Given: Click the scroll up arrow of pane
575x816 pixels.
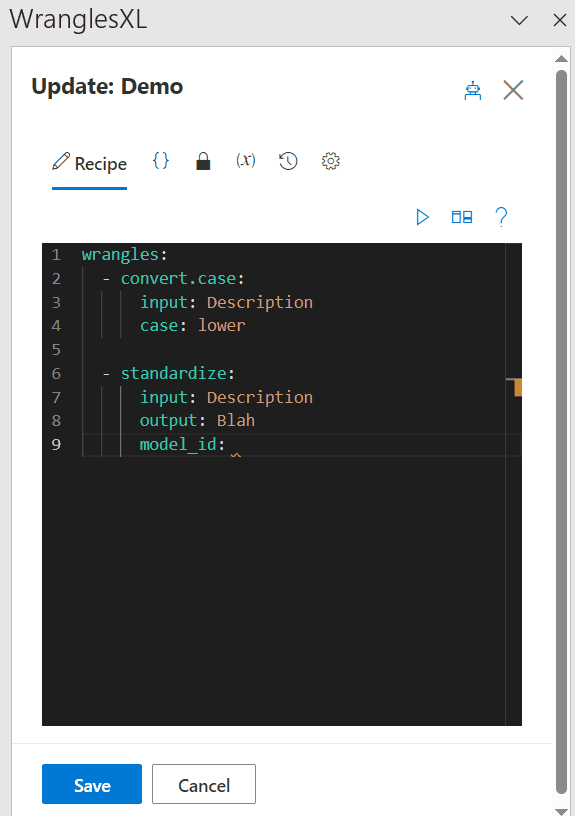Looking at the screenshot, I should pyautogui.click(x=561, y=58).
